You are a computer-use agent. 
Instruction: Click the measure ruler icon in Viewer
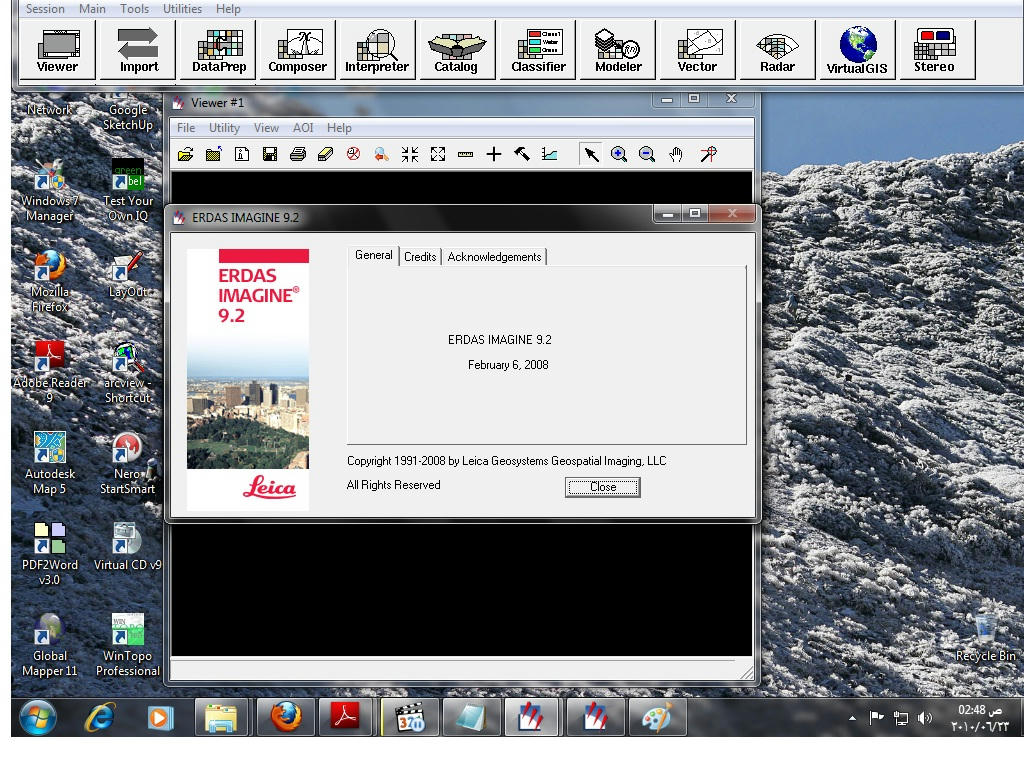click(x=466, y=154)
